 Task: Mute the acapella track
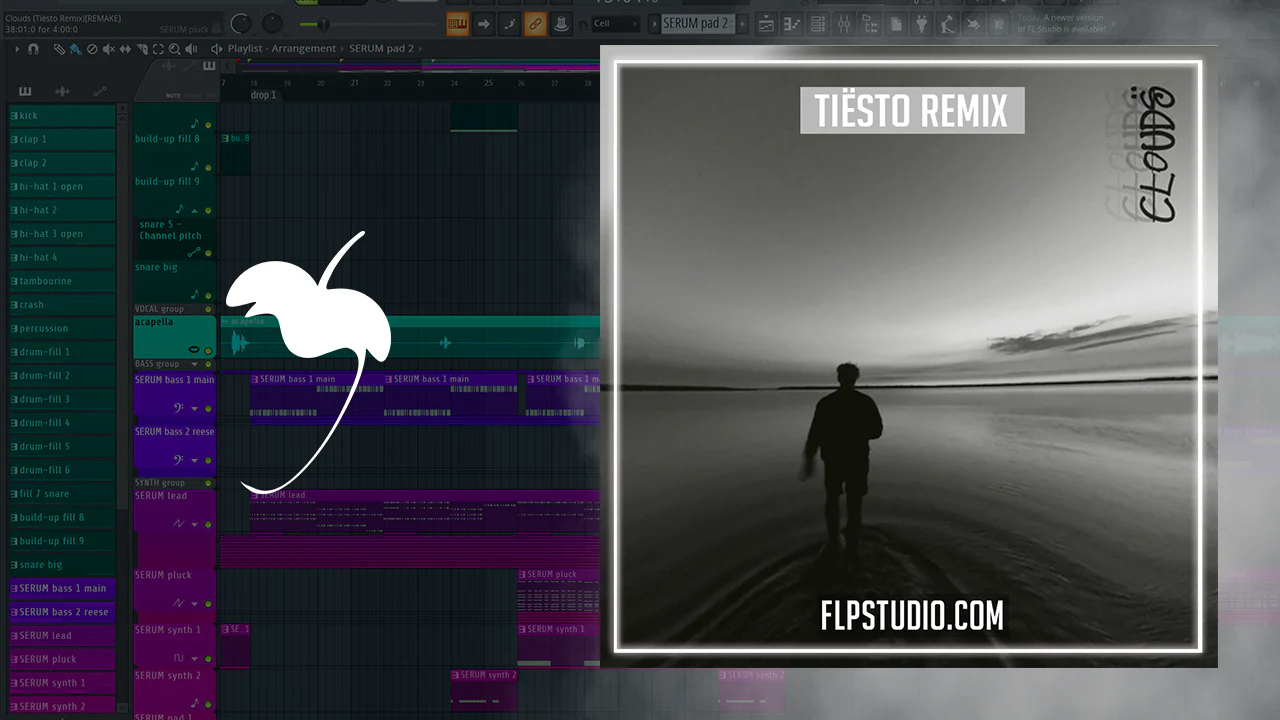[x=208, y=351]
